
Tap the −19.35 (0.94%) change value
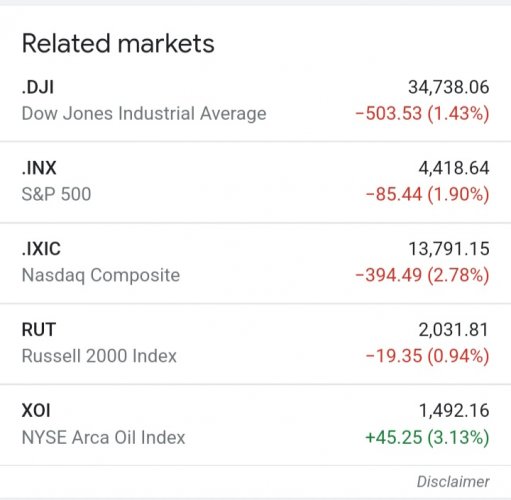tap(428, 356)
